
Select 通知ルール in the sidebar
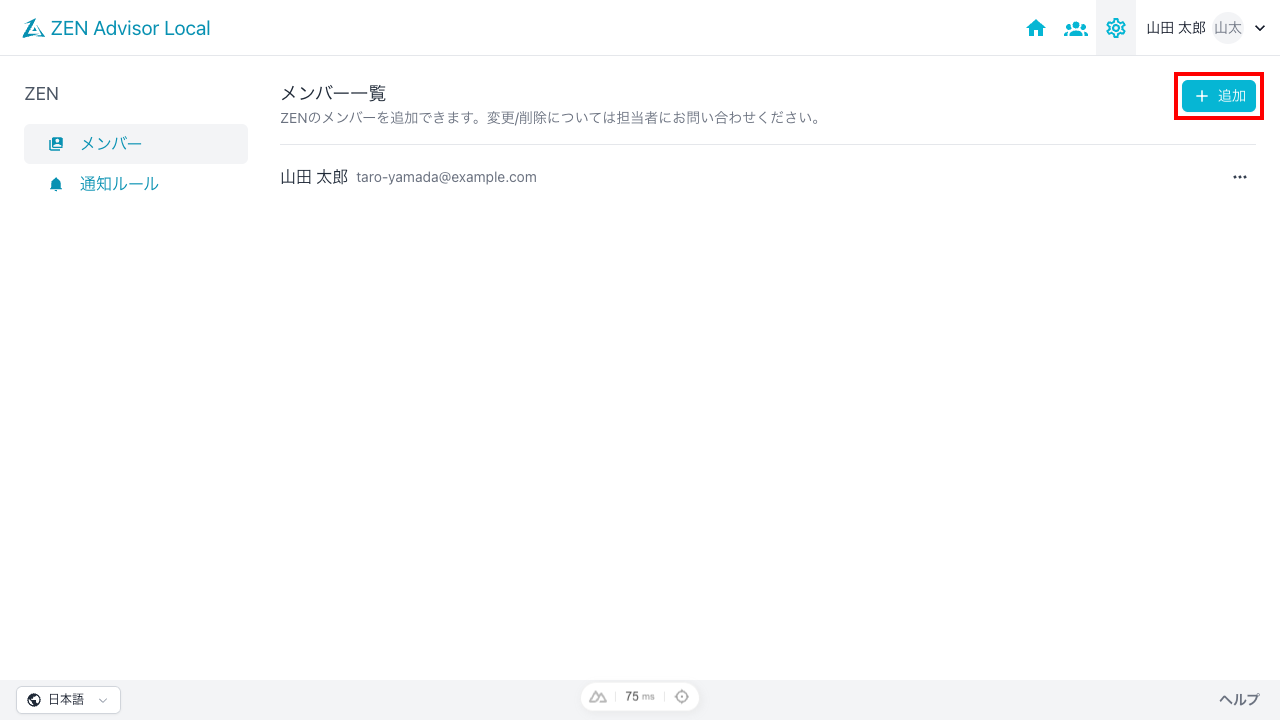click(119, 183)
